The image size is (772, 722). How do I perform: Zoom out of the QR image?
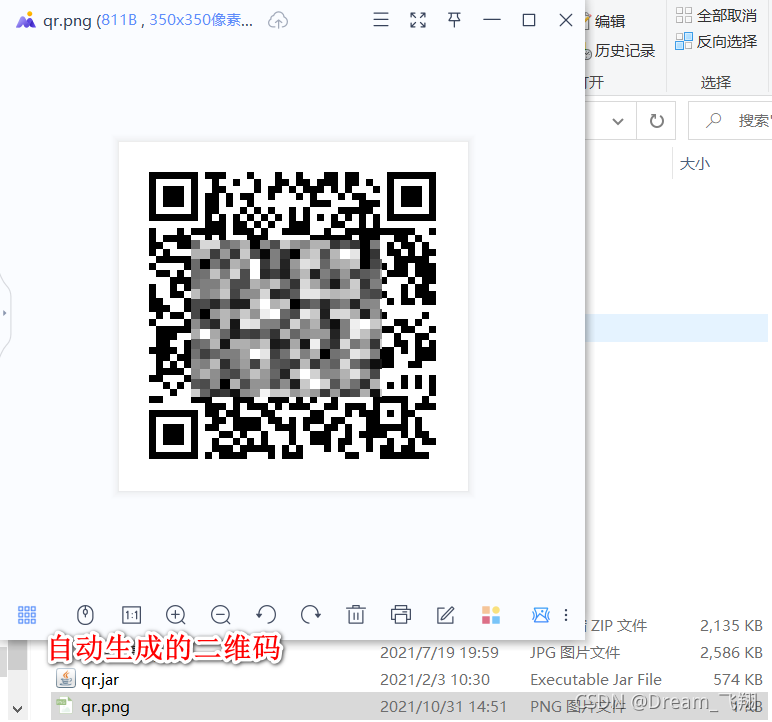click(221, 615)
